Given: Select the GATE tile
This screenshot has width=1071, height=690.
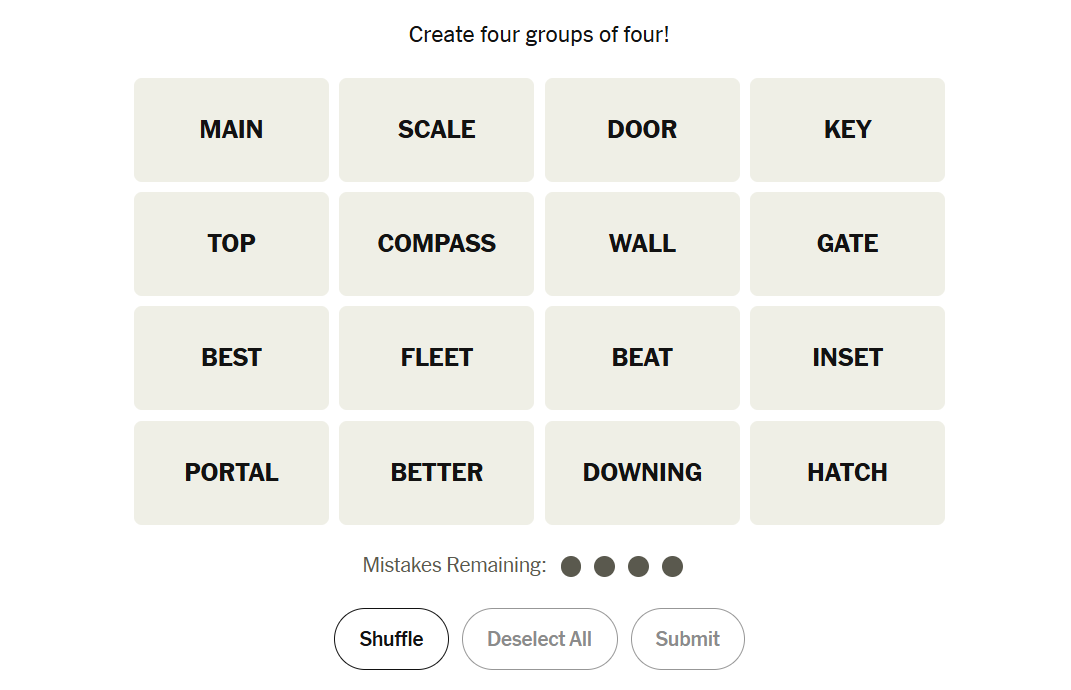Looking at the screenshot, I should point(847,244).
